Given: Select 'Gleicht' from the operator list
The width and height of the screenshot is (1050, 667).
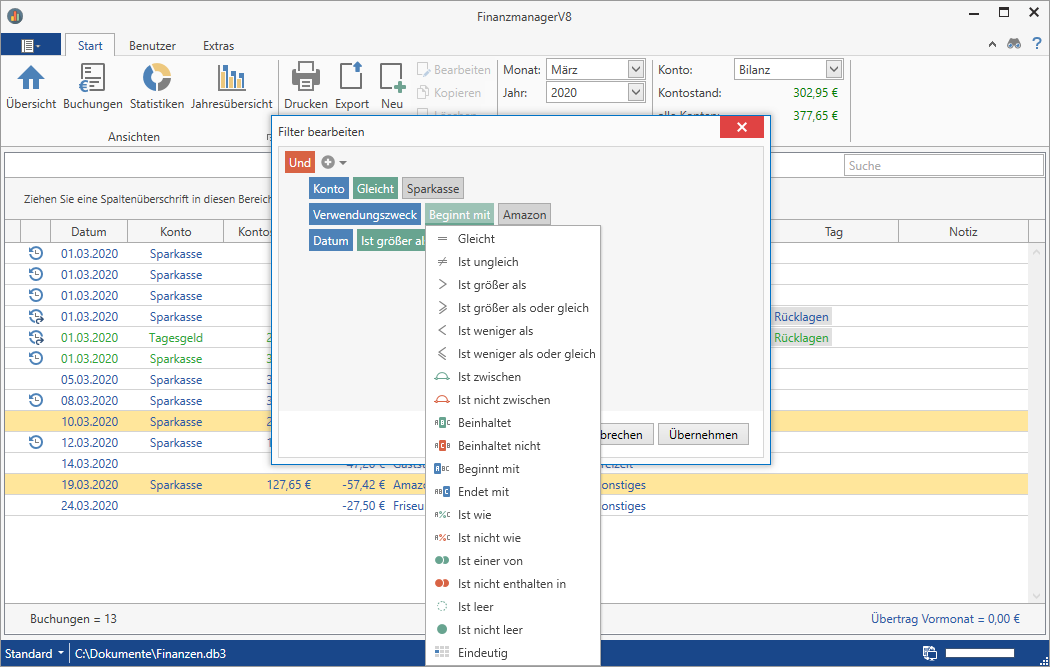Looking at the screenshot, I should point(513,239).
